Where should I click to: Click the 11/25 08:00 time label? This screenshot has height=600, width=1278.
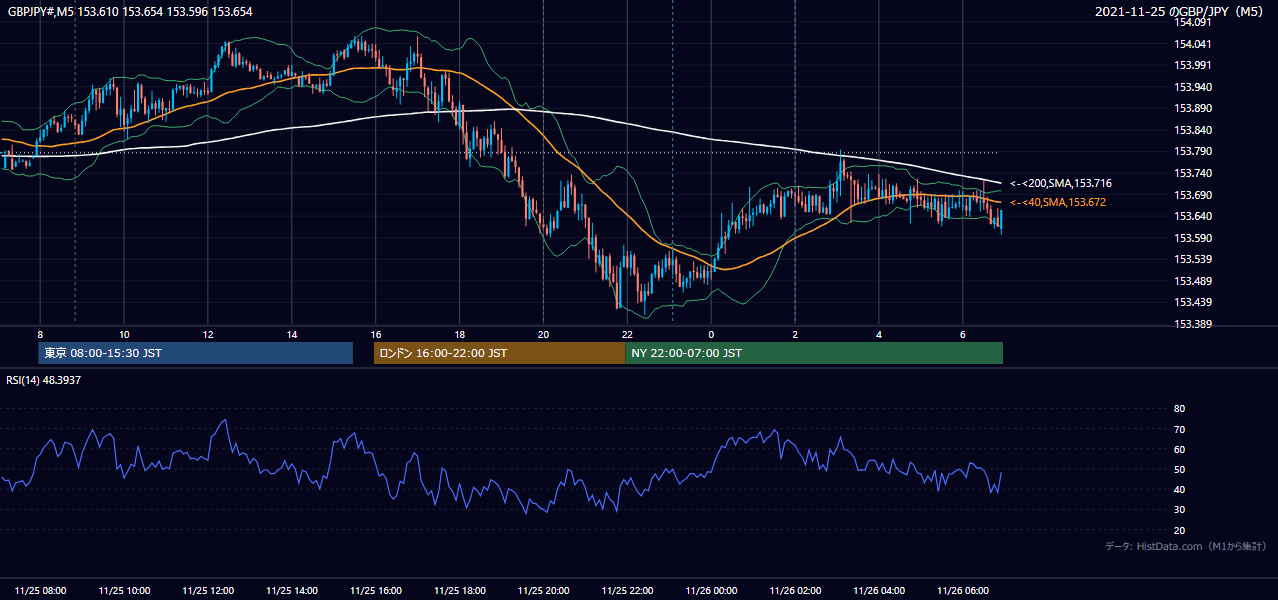(x=41, y=590)
